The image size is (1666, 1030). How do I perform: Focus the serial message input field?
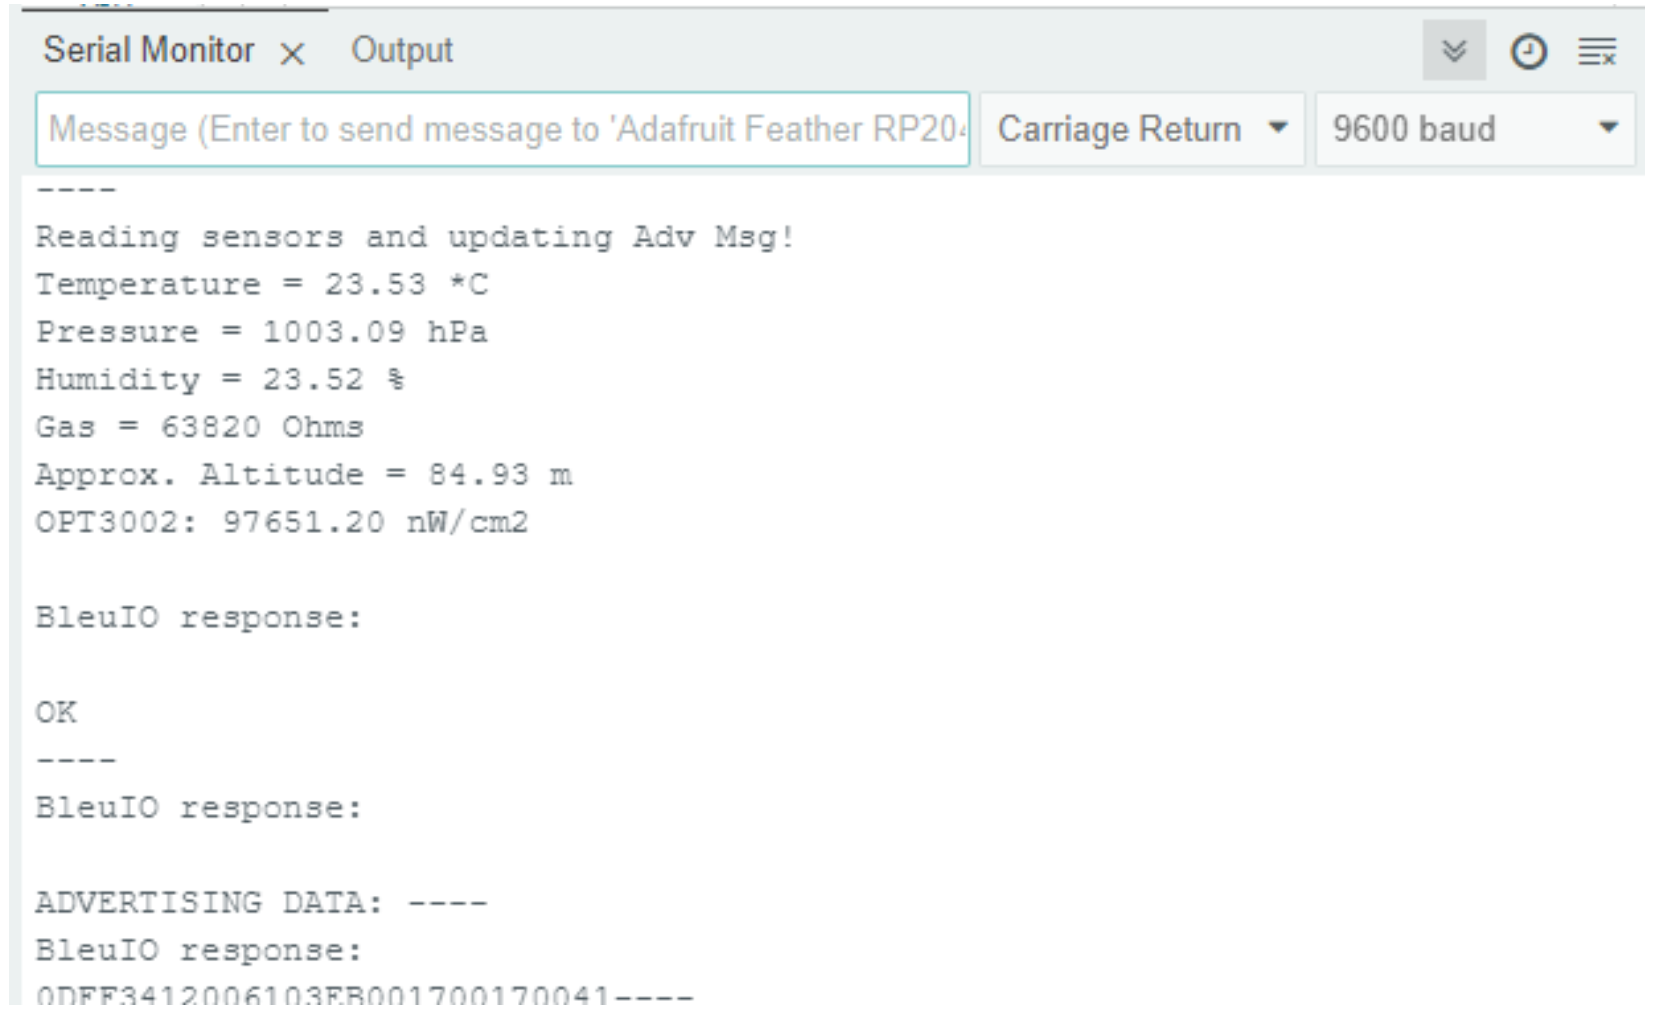[502, 129]
